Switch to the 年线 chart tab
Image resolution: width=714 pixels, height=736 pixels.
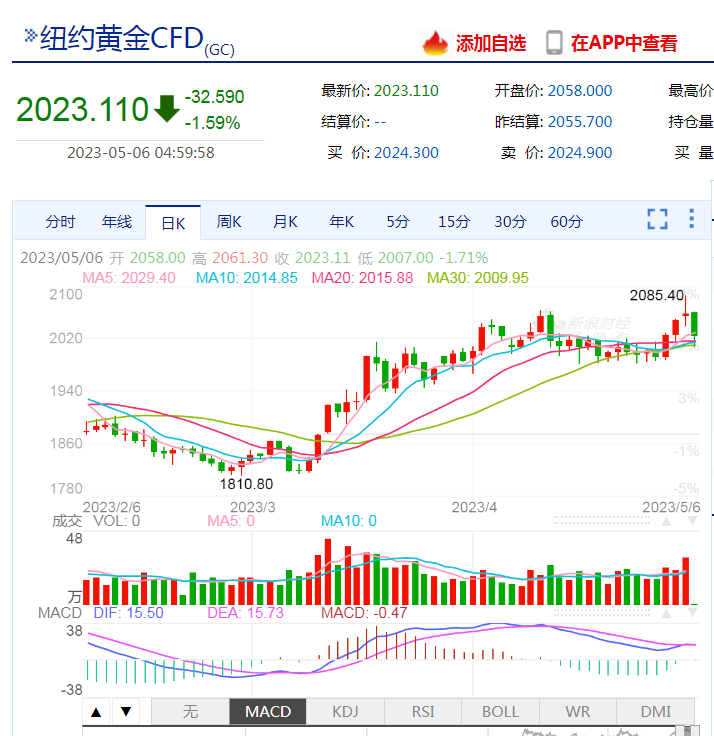click(x=117, y=222)
